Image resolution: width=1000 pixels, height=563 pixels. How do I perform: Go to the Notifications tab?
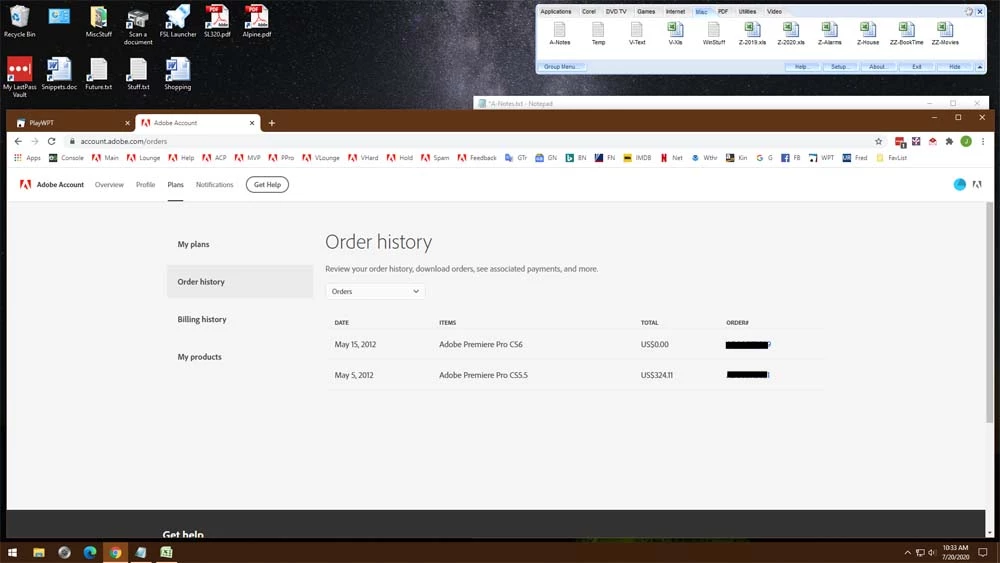214,185
